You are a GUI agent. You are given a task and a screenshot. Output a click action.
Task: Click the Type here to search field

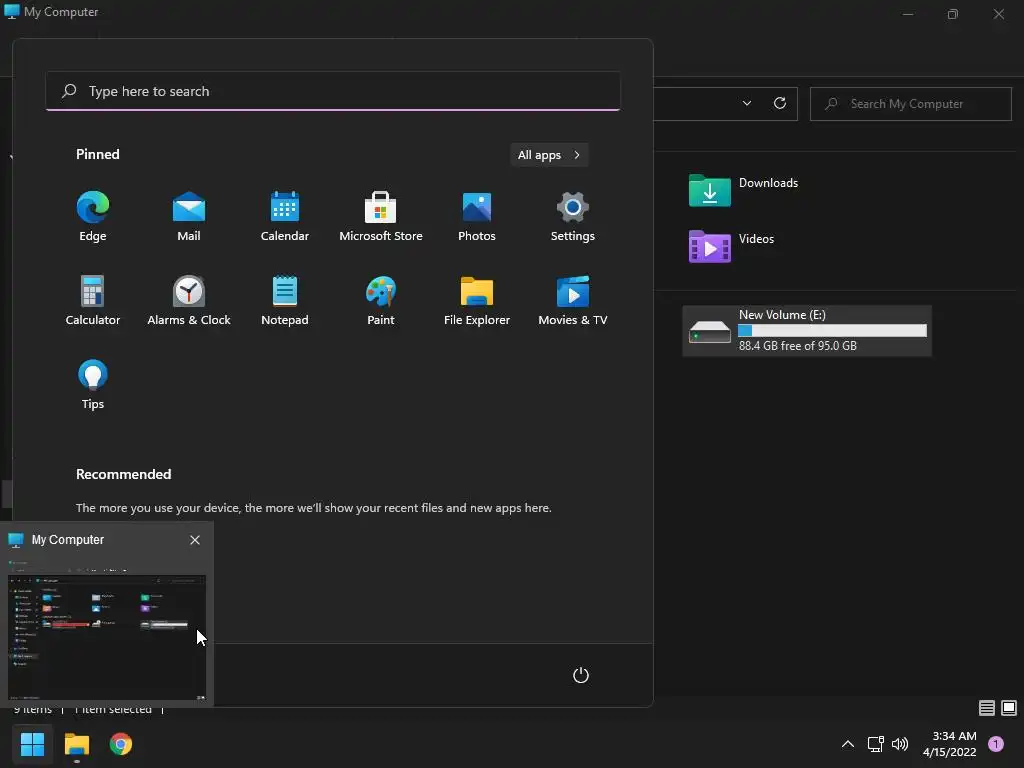[333, 91]
